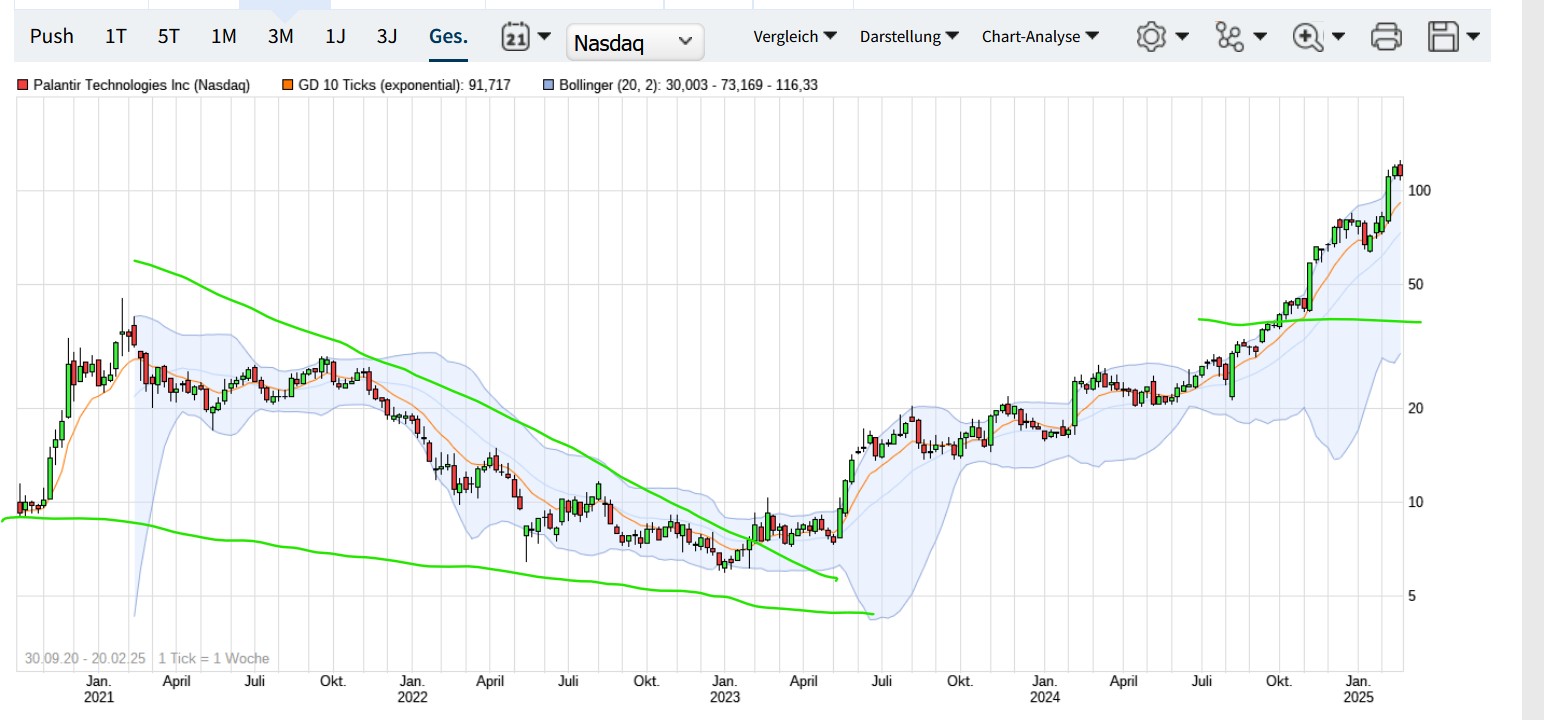
Task: Click the orange GD 10 Ticks swatch
Action: [x=289, y=85]
